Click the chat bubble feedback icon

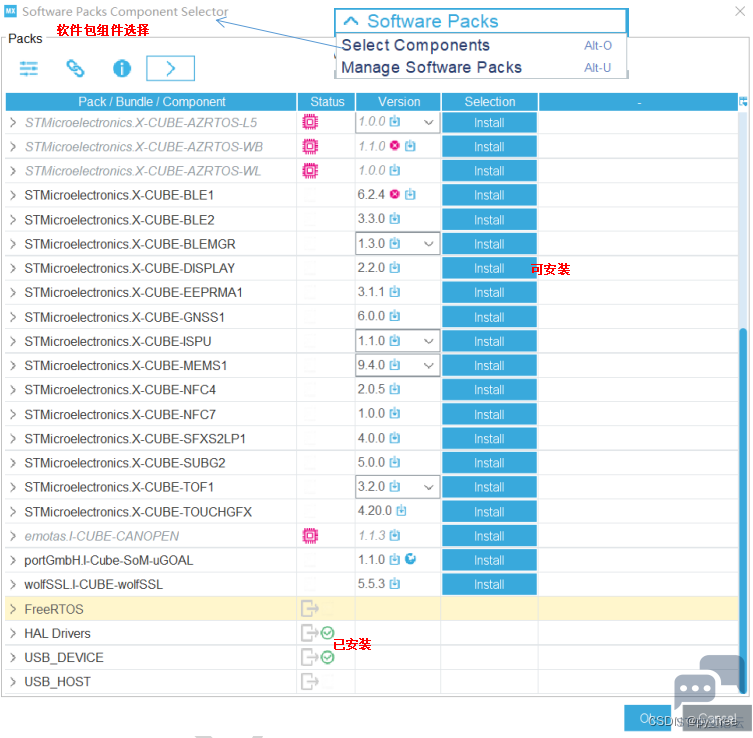click(x=707, y=681)
